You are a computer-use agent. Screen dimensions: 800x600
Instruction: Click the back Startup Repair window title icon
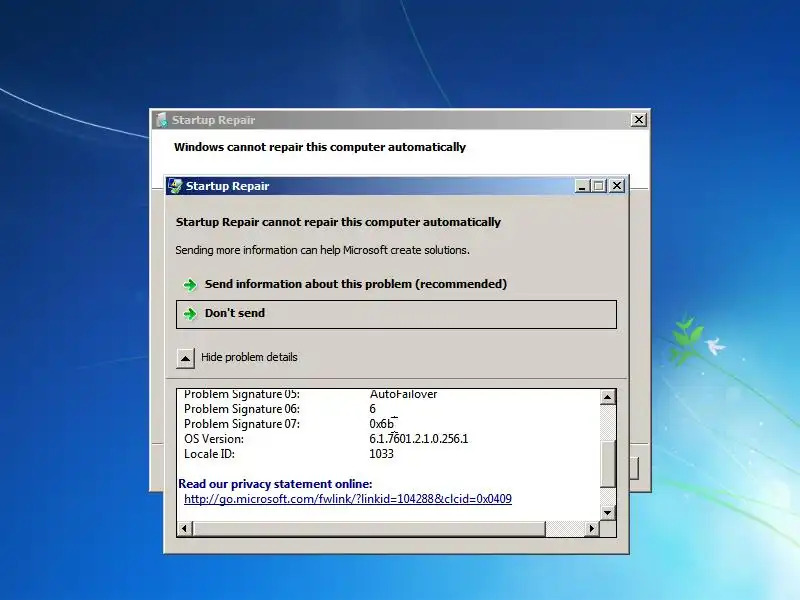pos(162,120)
